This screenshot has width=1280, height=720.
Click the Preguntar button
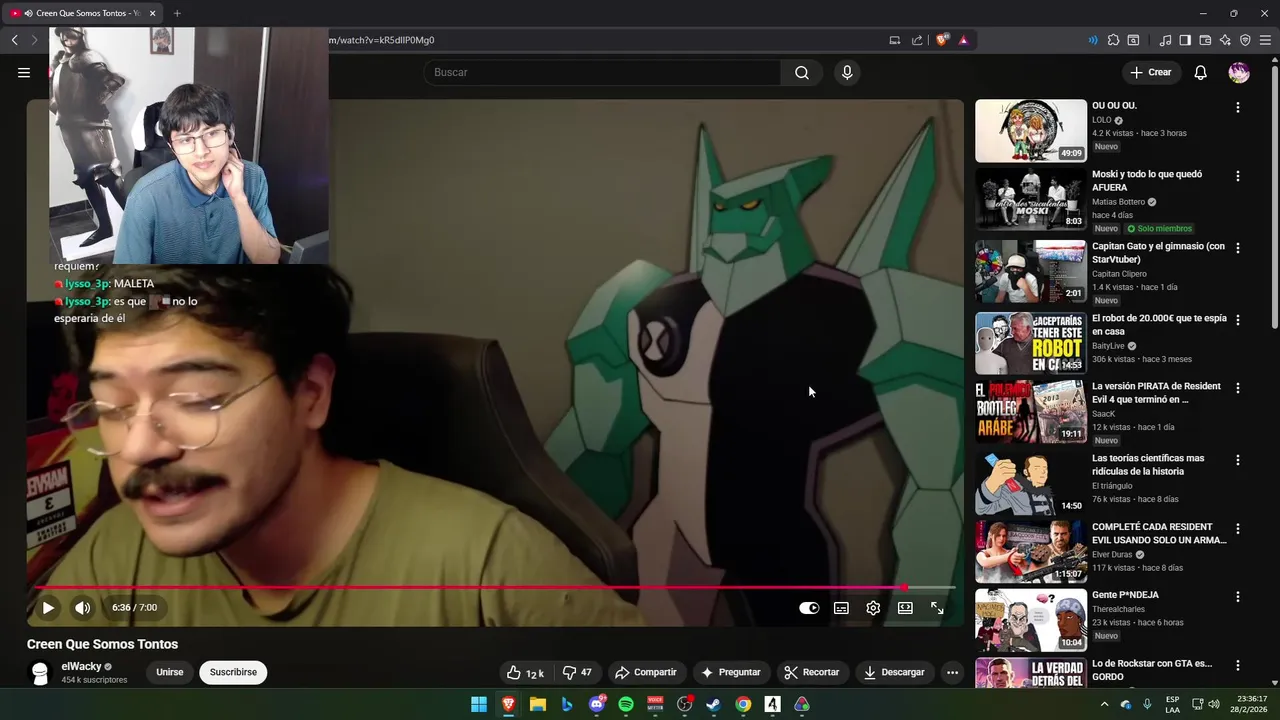point(731,672)
